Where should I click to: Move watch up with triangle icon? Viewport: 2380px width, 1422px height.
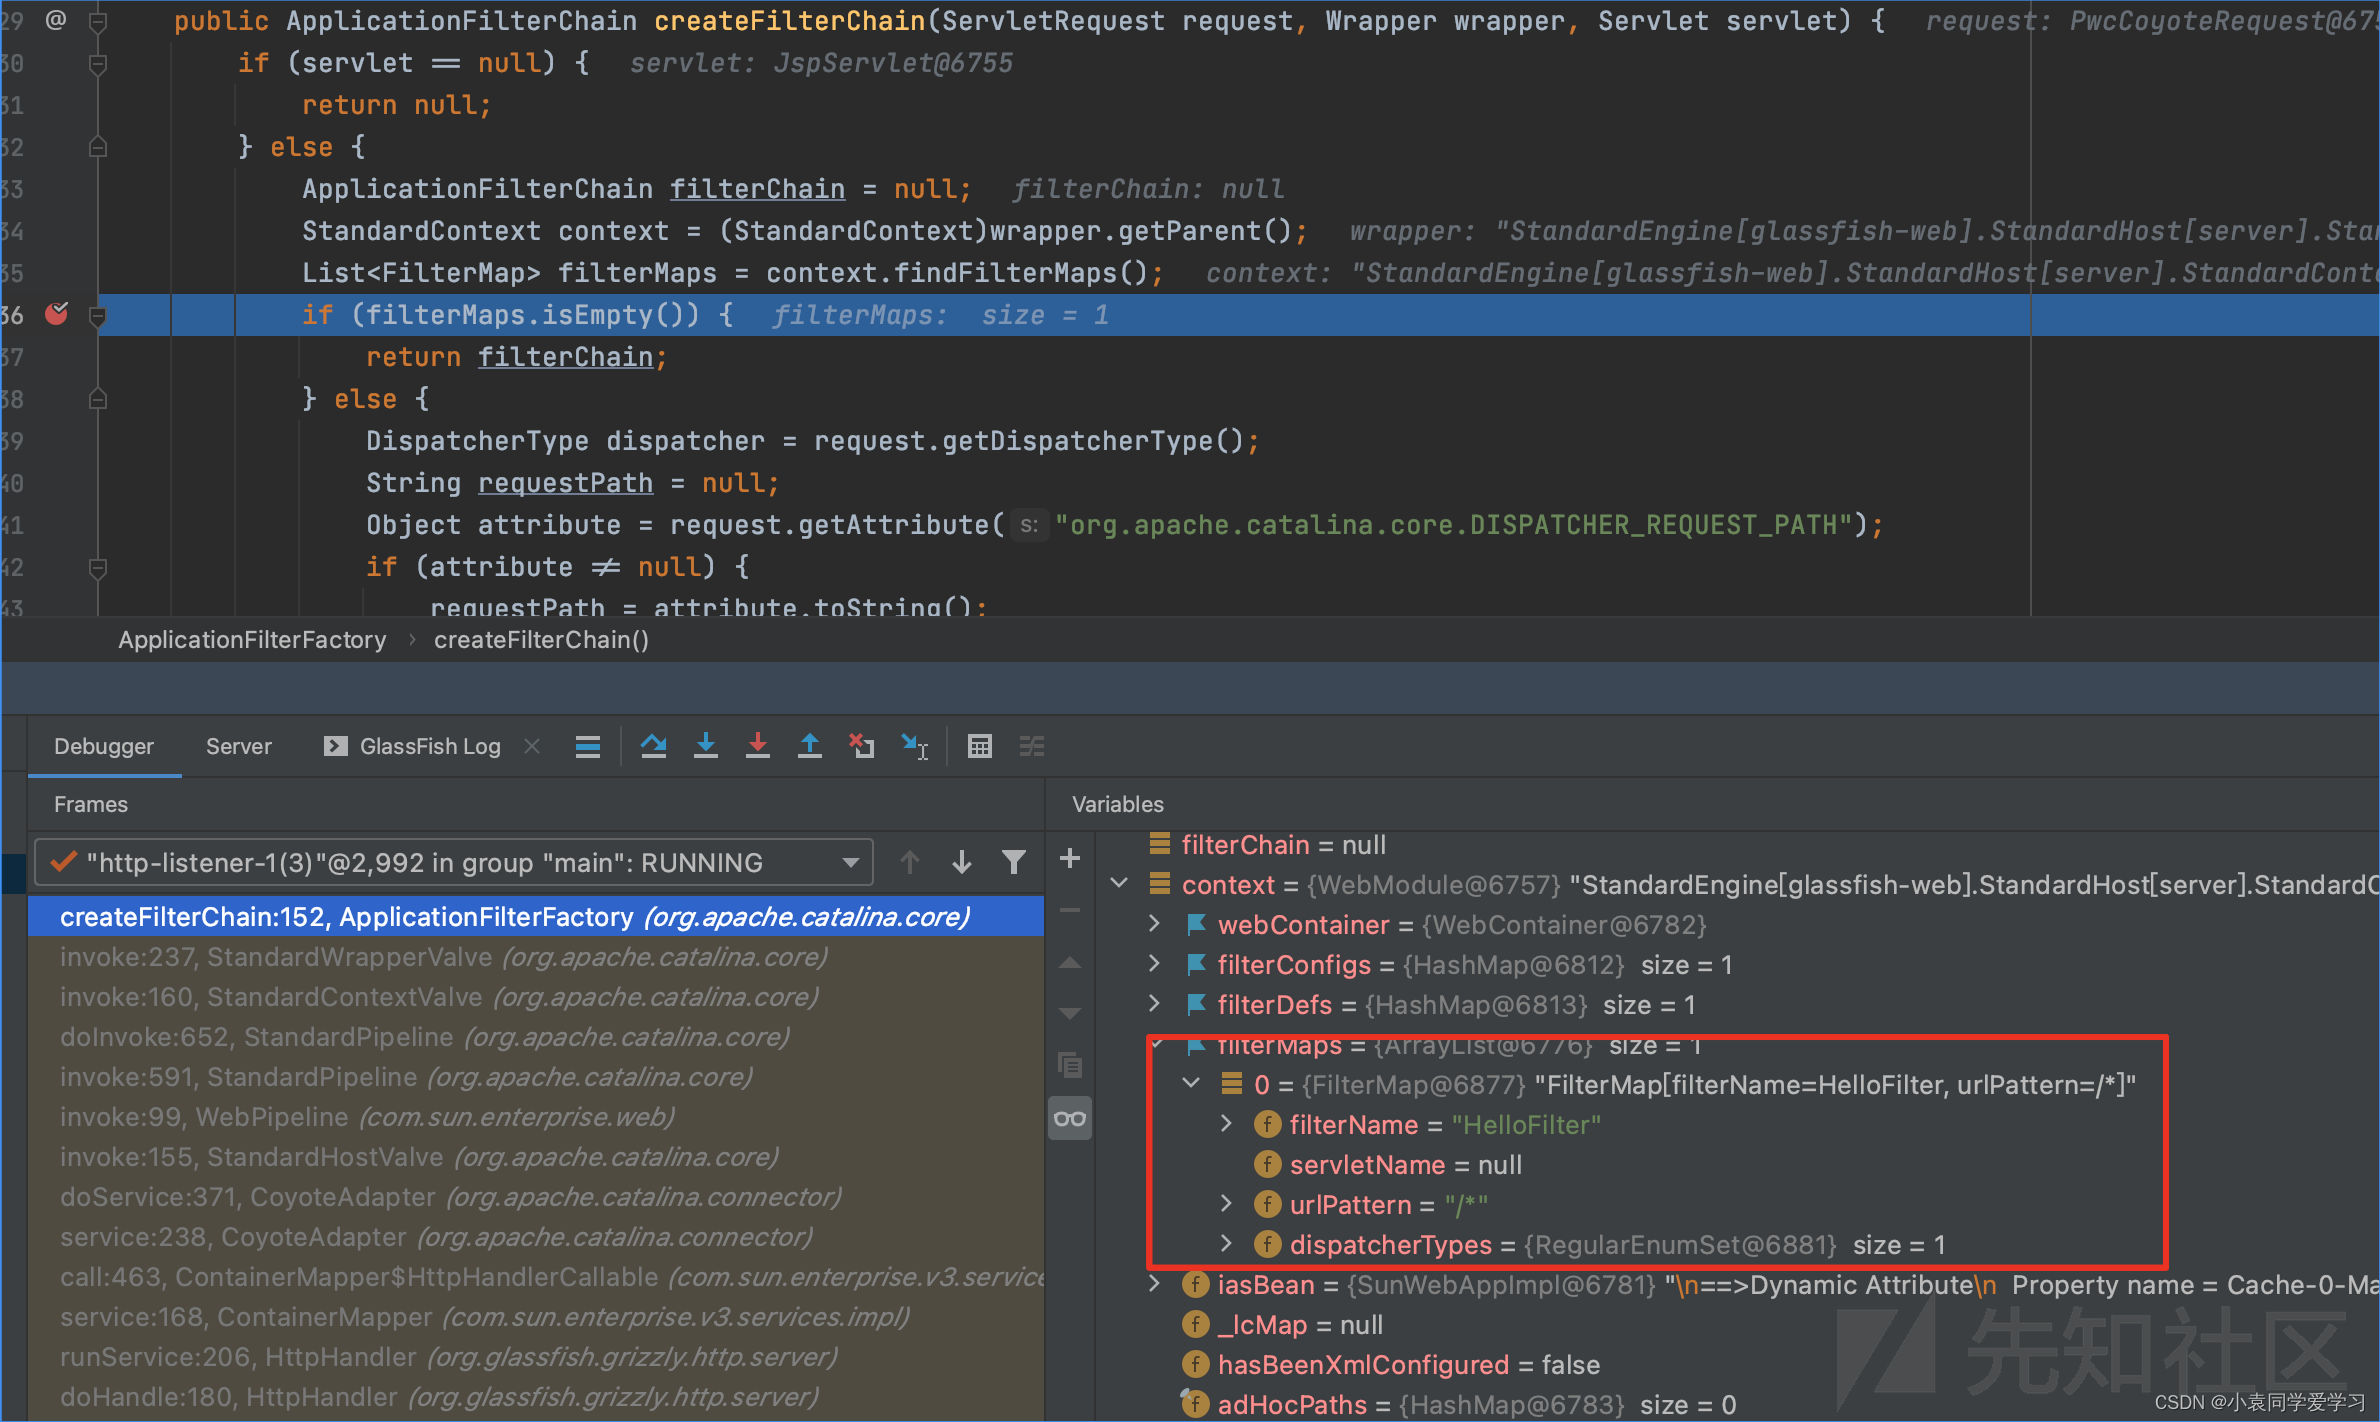(1070, 963)
